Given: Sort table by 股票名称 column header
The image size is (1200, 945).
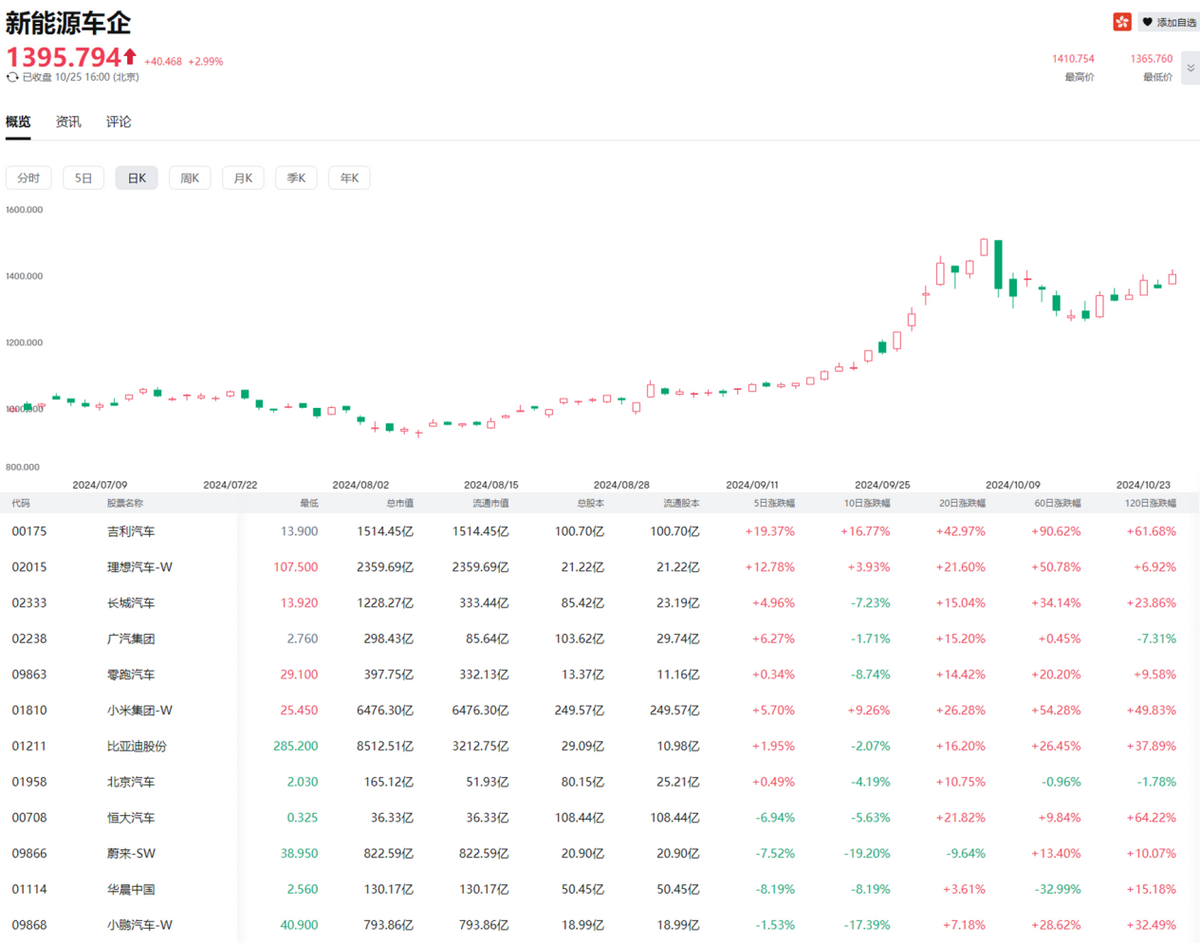Looking at the screenshot, I should tap(125, 503).
